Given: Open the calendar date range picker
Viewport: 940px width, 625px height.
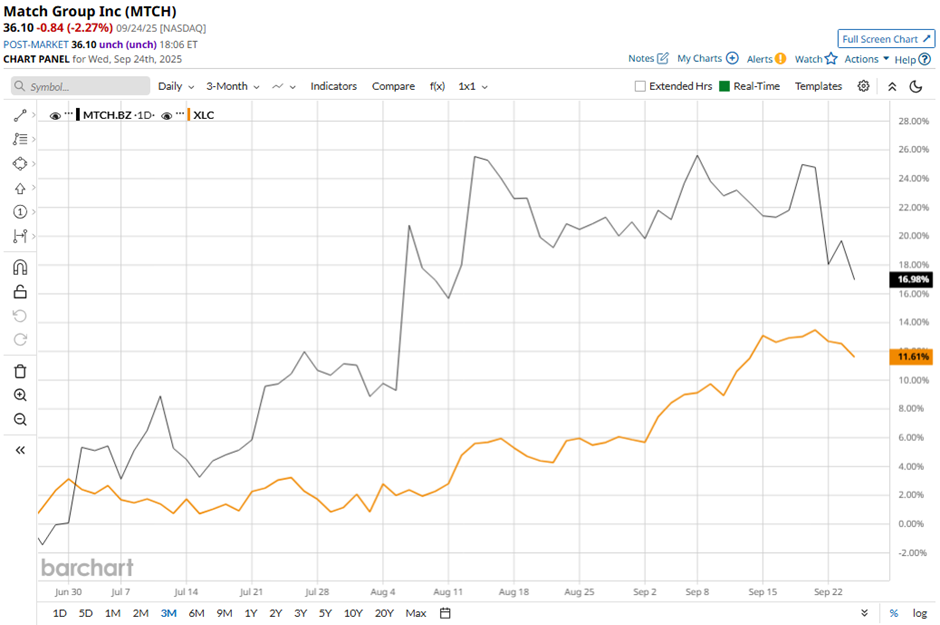Looking at the screenshot, I should (445, 613).
